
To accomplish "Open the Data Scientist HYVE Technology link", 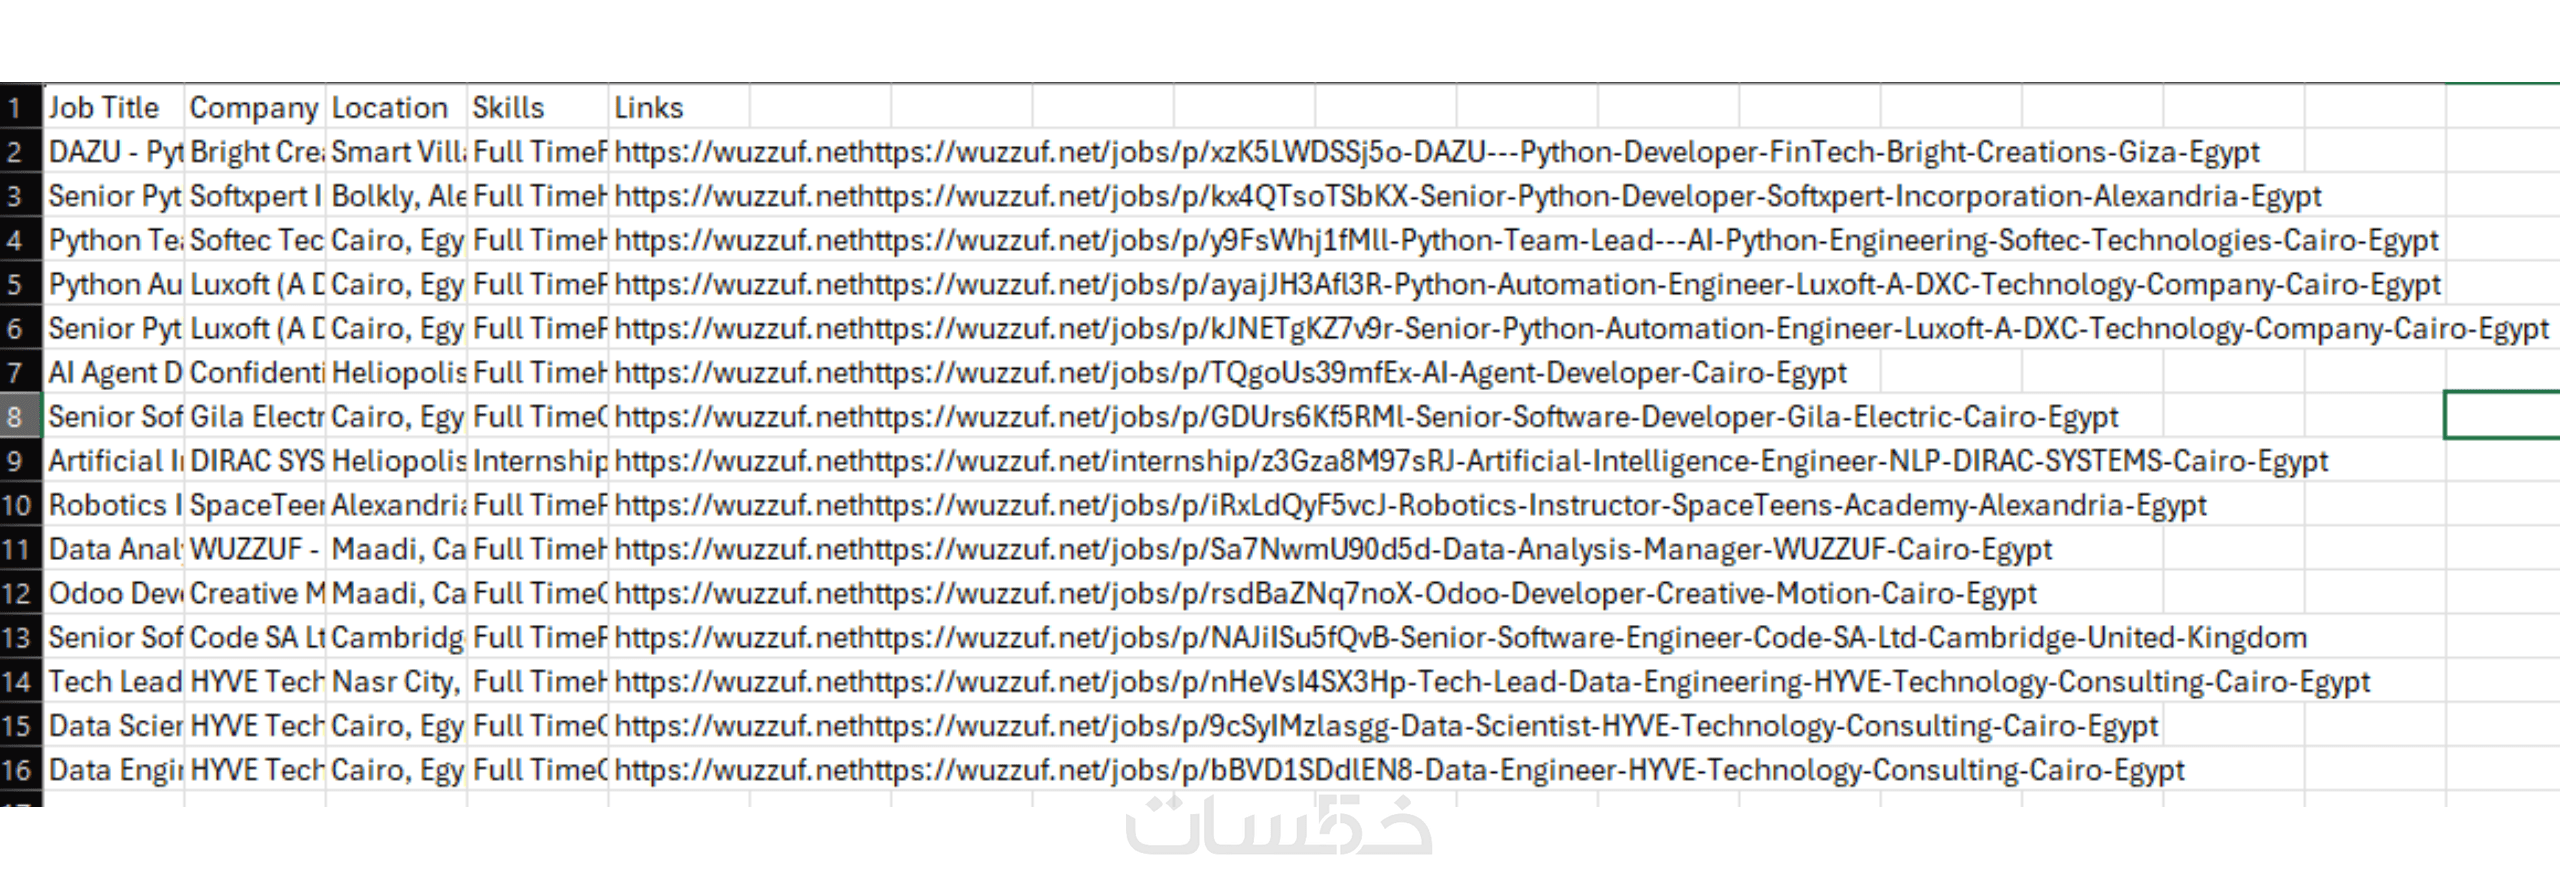I will pos(1386,727).
